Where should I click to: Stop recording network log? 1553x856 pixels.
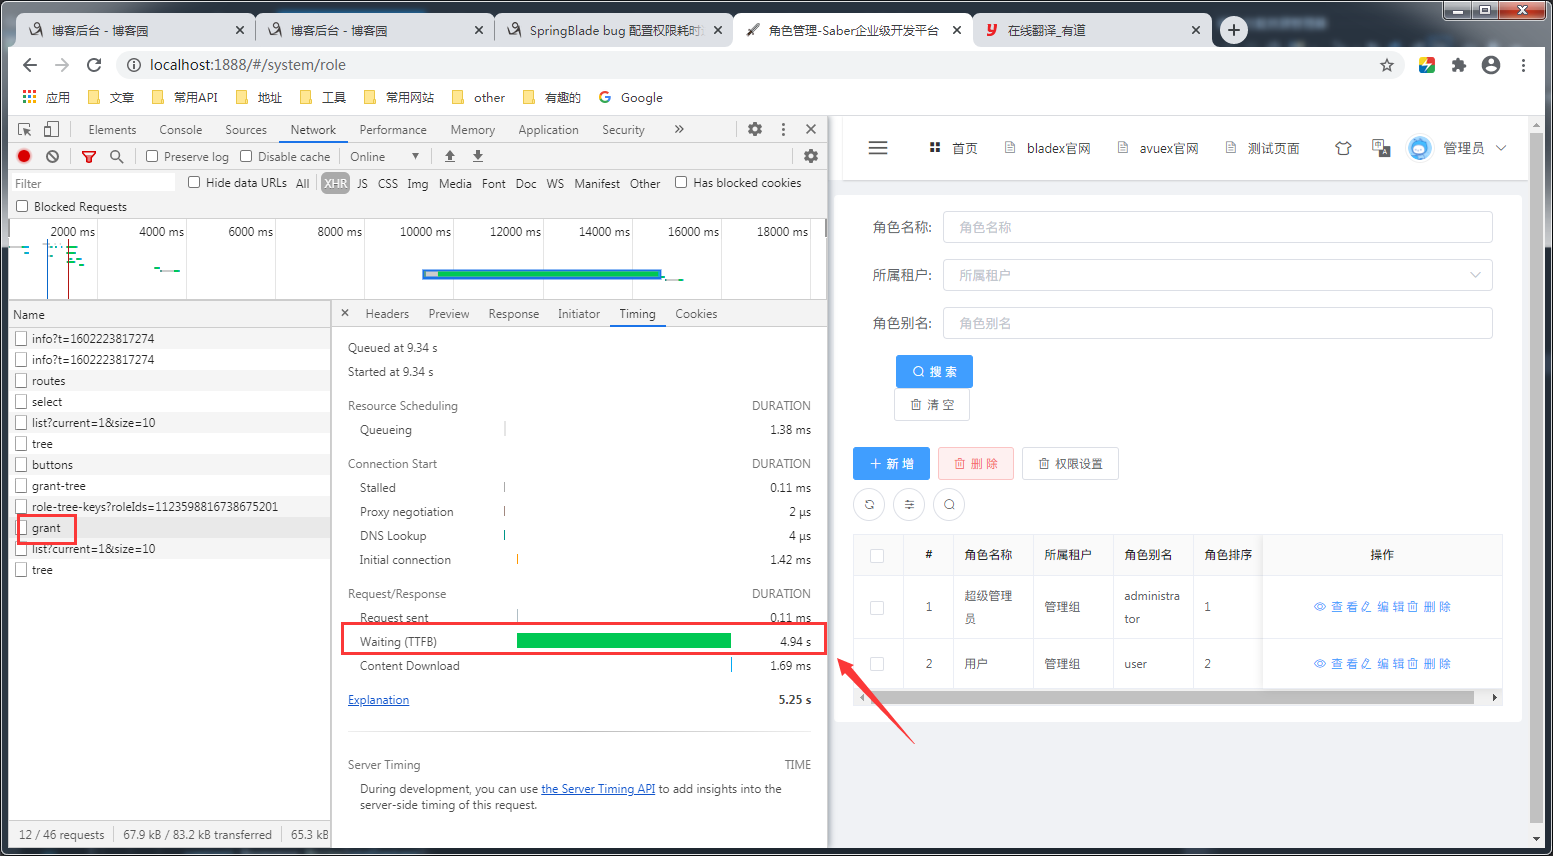(24, 156)
